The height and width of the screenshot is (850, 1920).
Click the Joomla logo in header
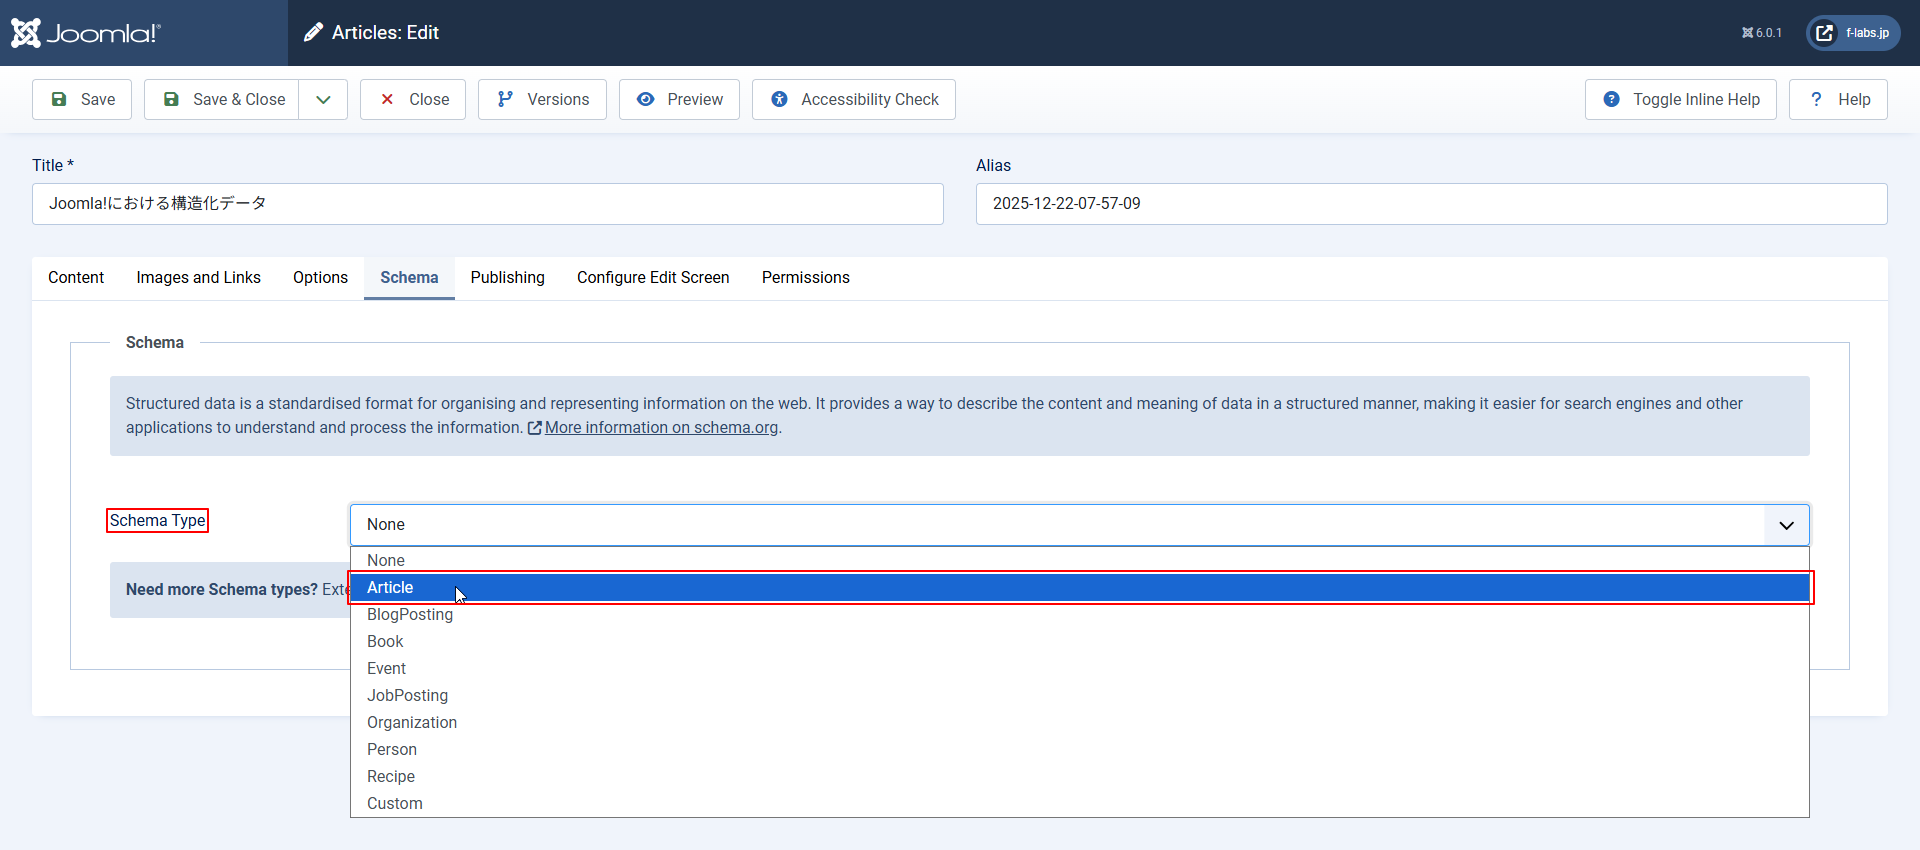(86, 33)
